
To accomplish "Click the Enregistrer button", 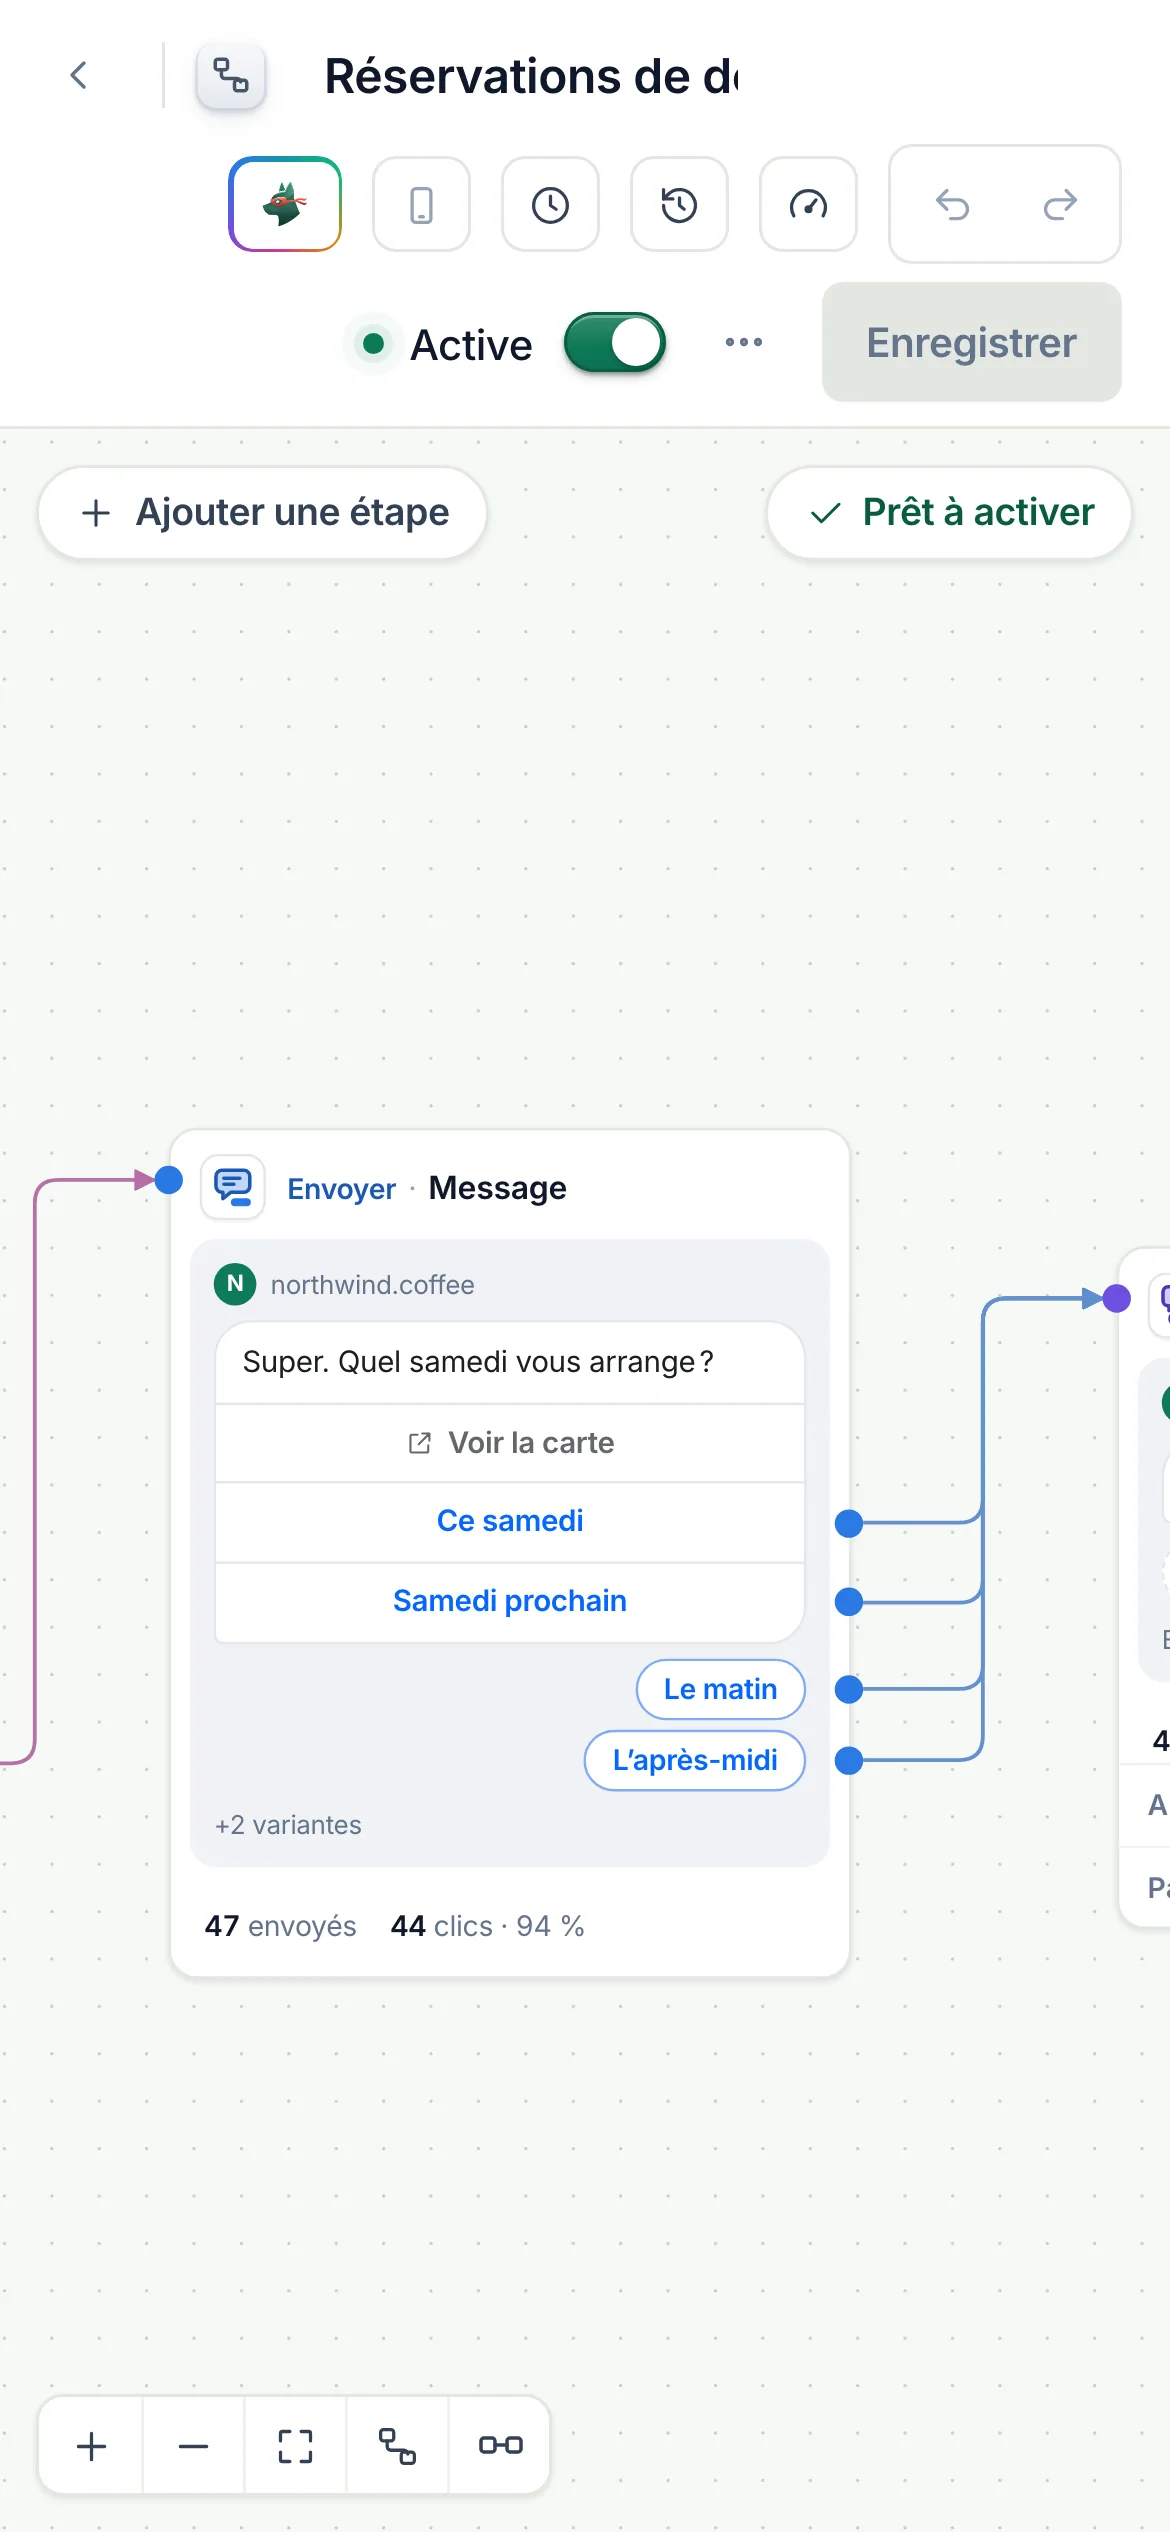I will coord(972,342).
